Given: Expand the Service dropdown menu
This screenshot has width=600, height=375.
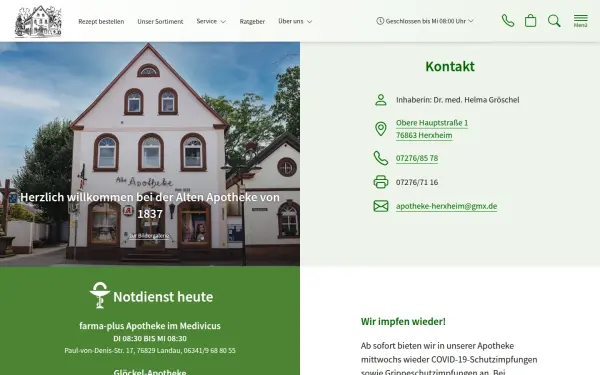Looking at the screenshot, I should tap(211, 21).
